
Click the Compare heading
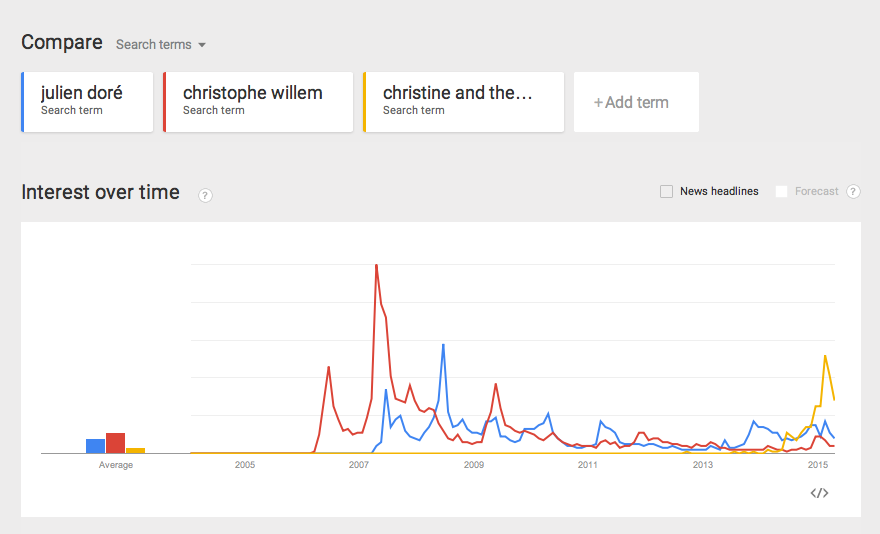point(62,43)
